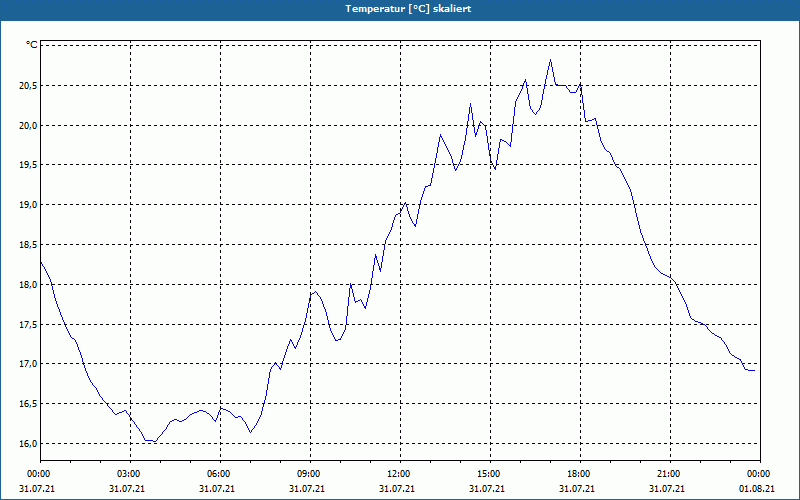Click the temperature peak near 17:00
800x500 pixels.
coord(551,60)
